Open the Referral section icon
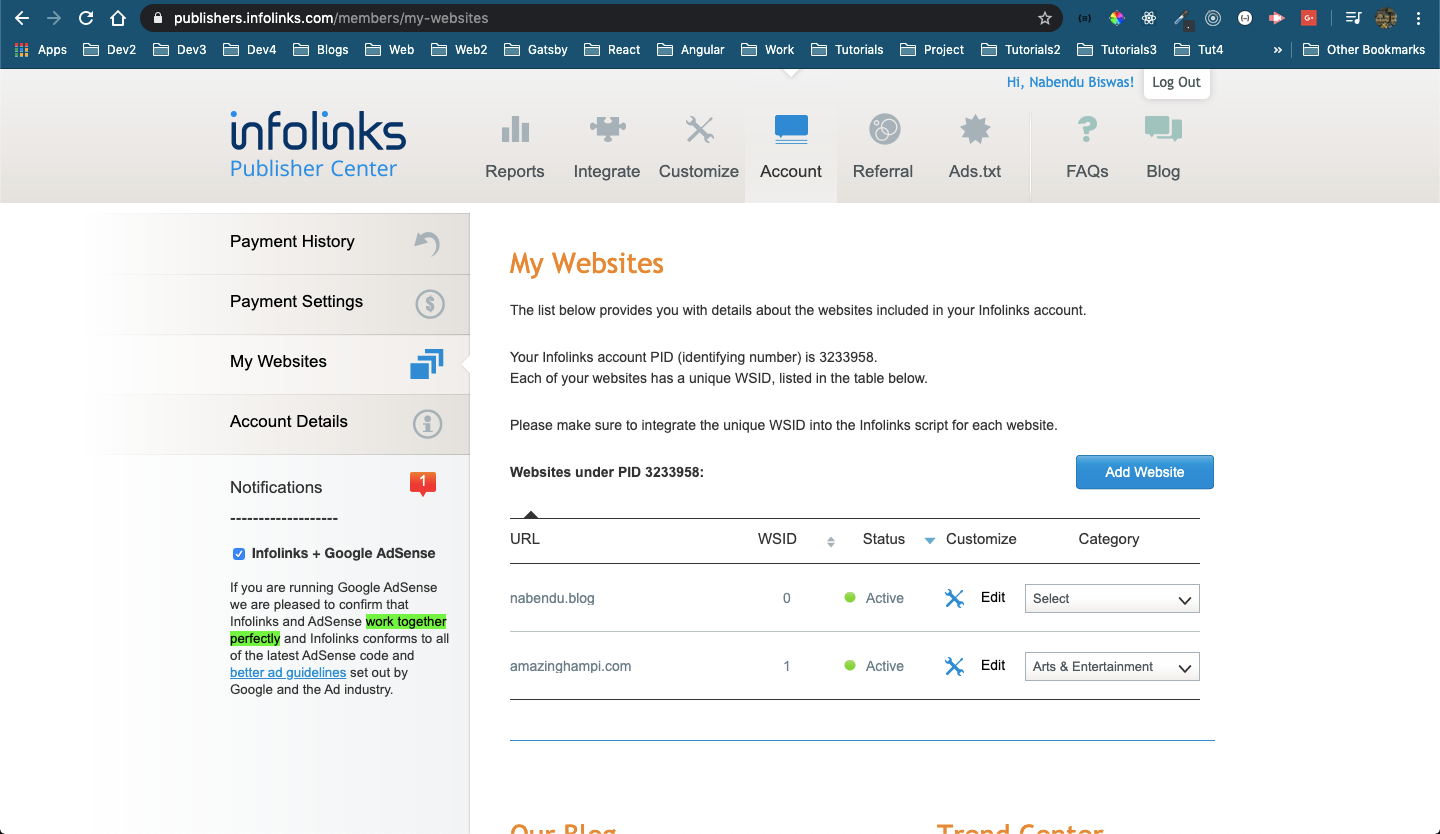The image size is (1440, 834). click(x=884, y=129)
